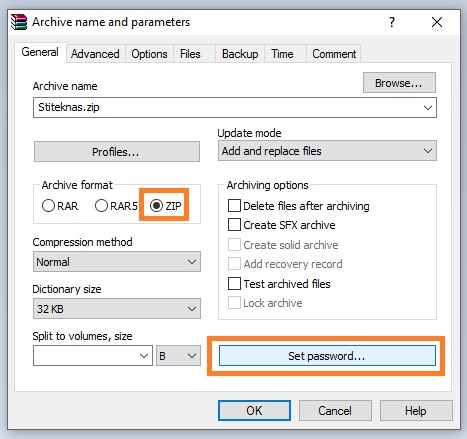Click the Set password button

[327, 356]
